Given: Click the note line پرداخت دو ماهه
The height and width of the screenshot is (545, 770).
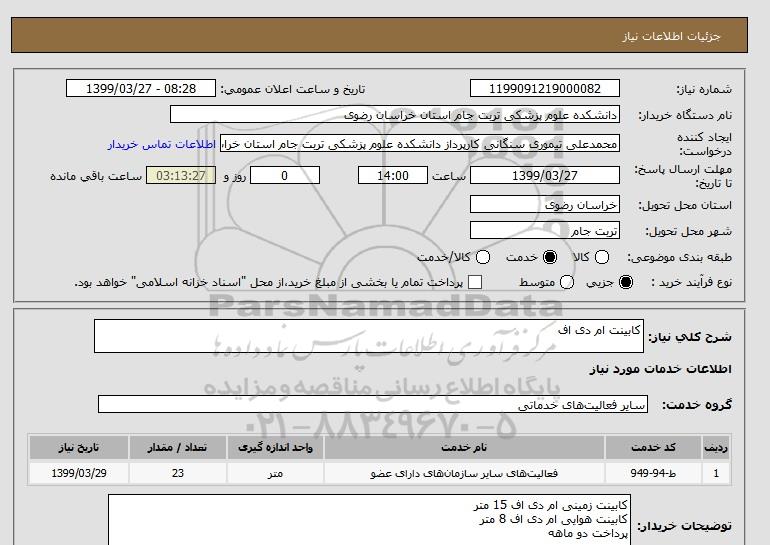Looking at the screenshot, I should [x=587, y=533].
